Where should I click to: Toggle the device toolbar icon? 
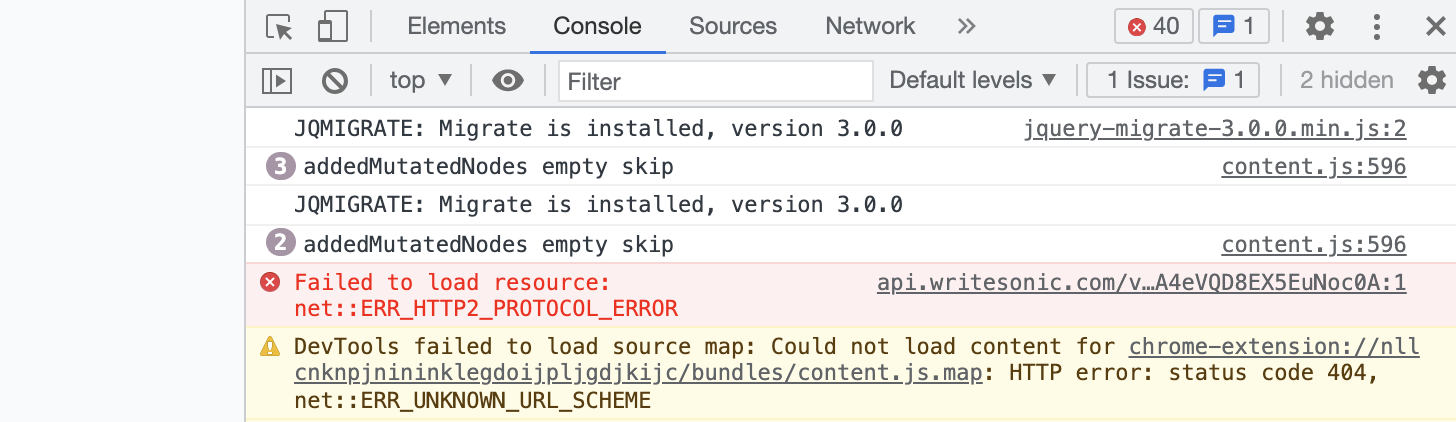click(x=332, y=26)
